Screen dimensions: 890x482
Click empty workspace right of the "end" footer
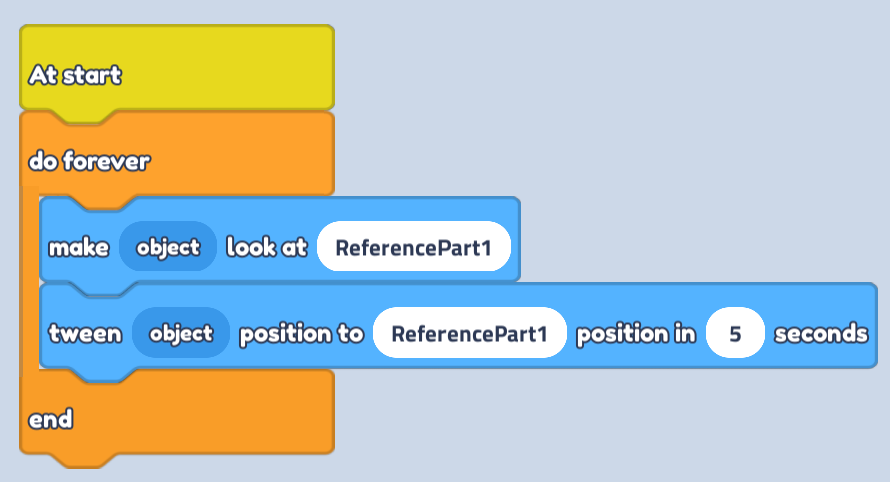click(x=600, y=420)
